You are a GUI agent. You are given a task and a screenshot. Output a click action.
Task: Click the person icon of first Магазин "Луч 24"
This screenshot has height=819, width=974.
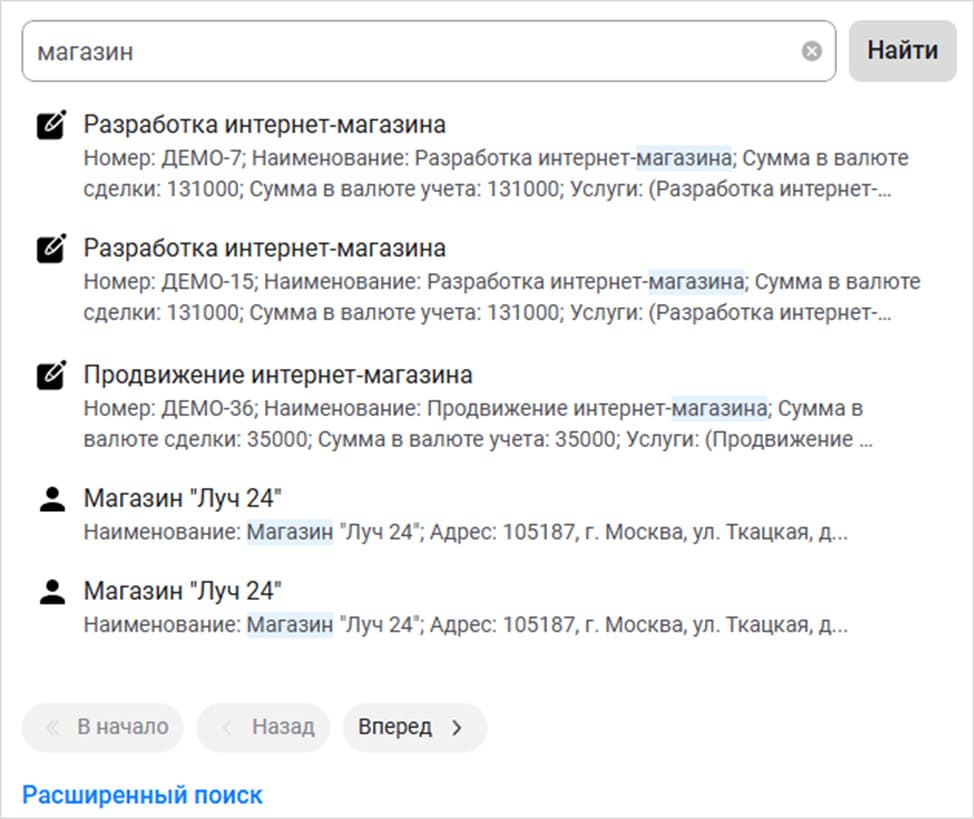point(51,499)
